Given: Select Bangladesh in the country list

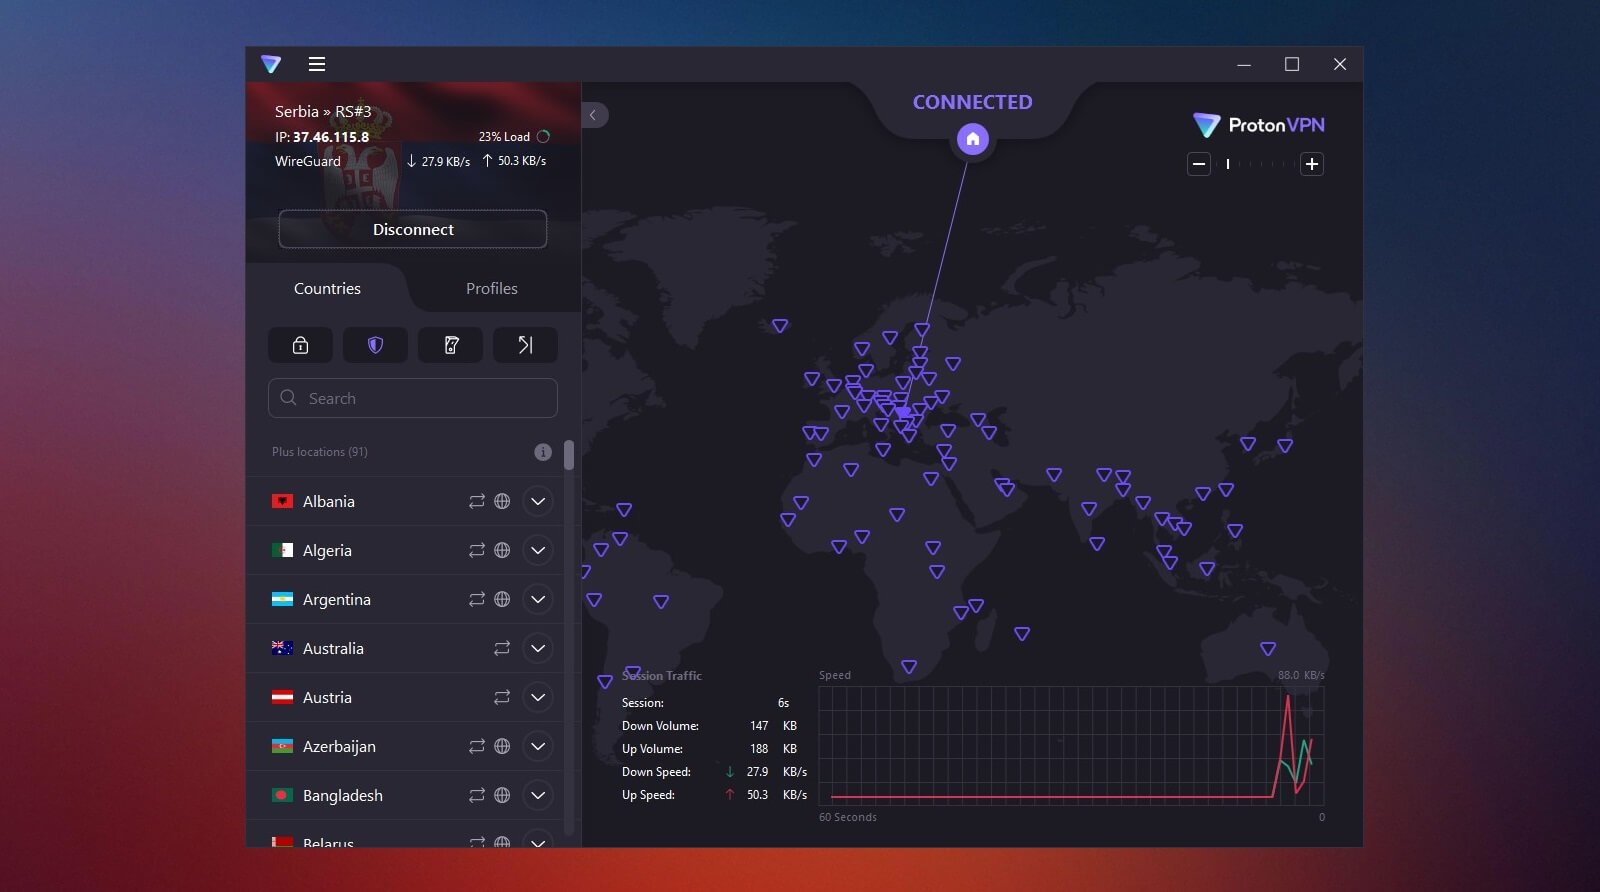Looking at the screenshot, I should pyautogui.click(x=343, y=795).
